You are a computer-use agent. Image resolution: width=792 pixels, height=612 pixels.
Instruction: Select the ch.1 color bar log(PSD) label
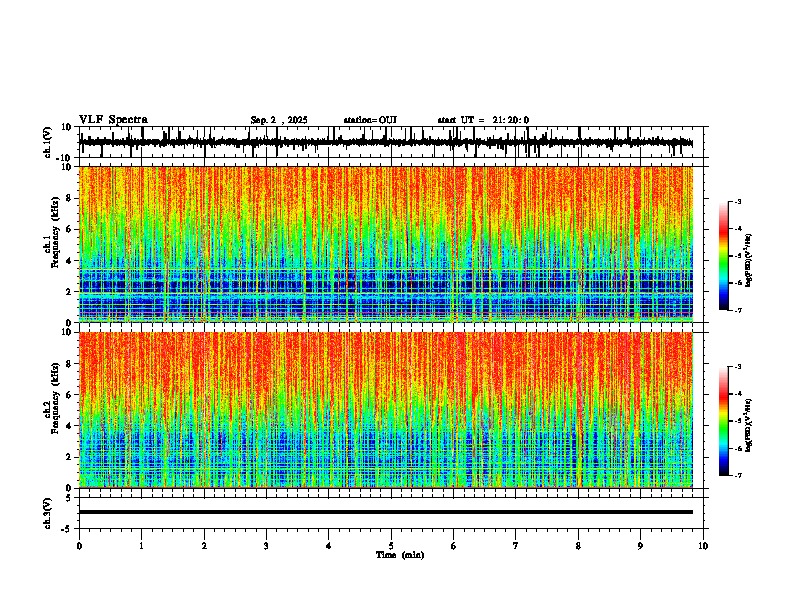(x=748, y=260)
